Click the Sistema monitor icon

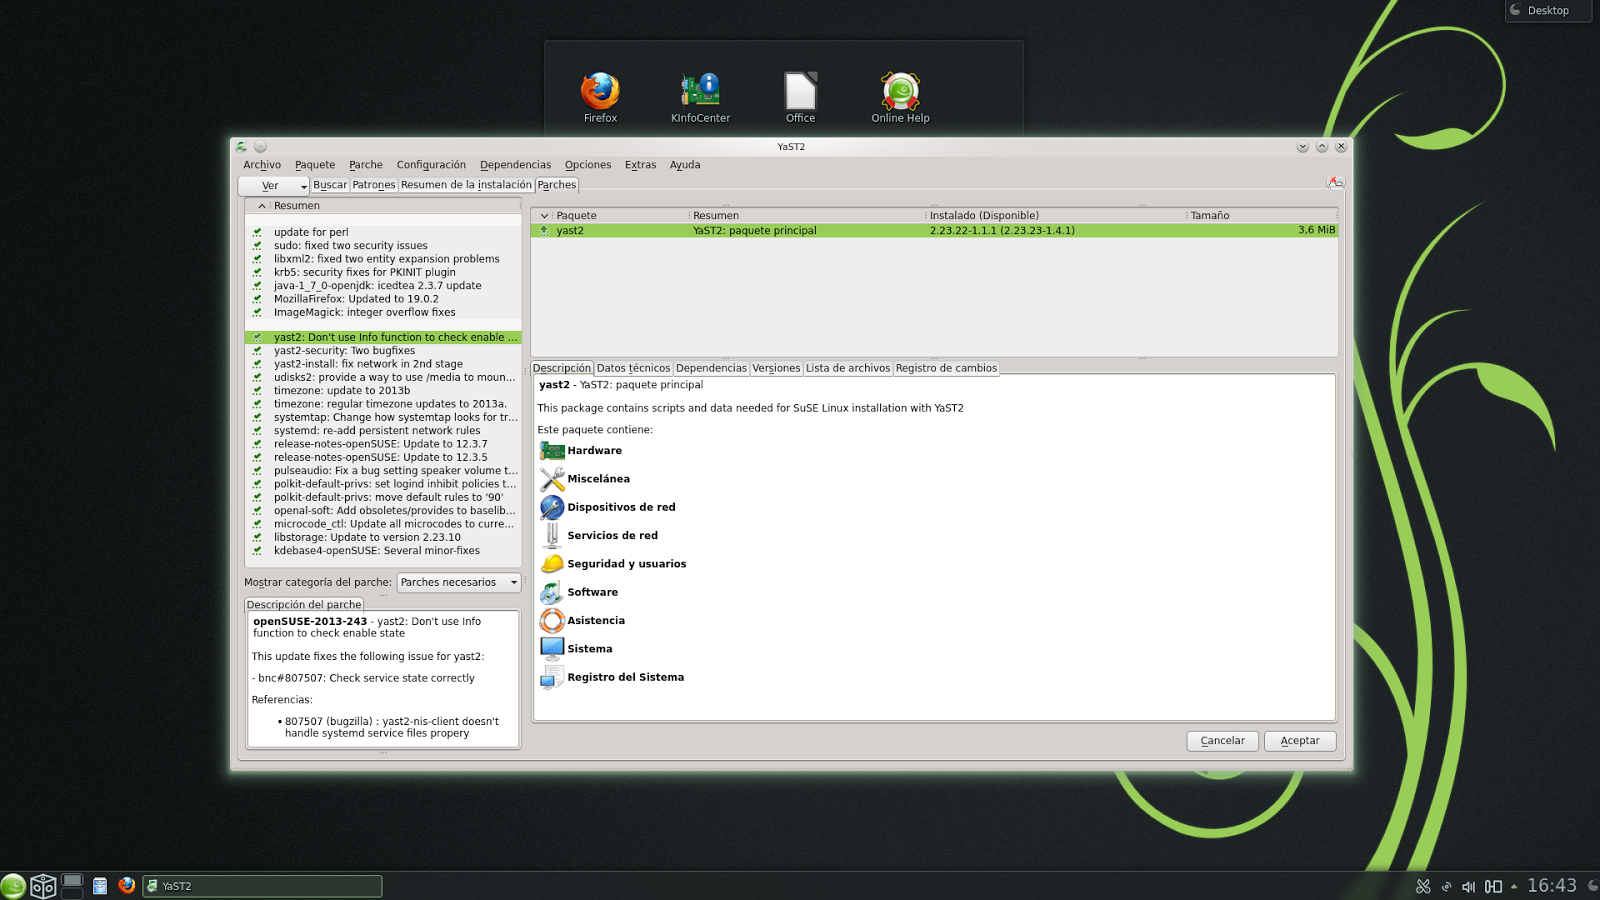pyautogui.click(x=551, y=648)
